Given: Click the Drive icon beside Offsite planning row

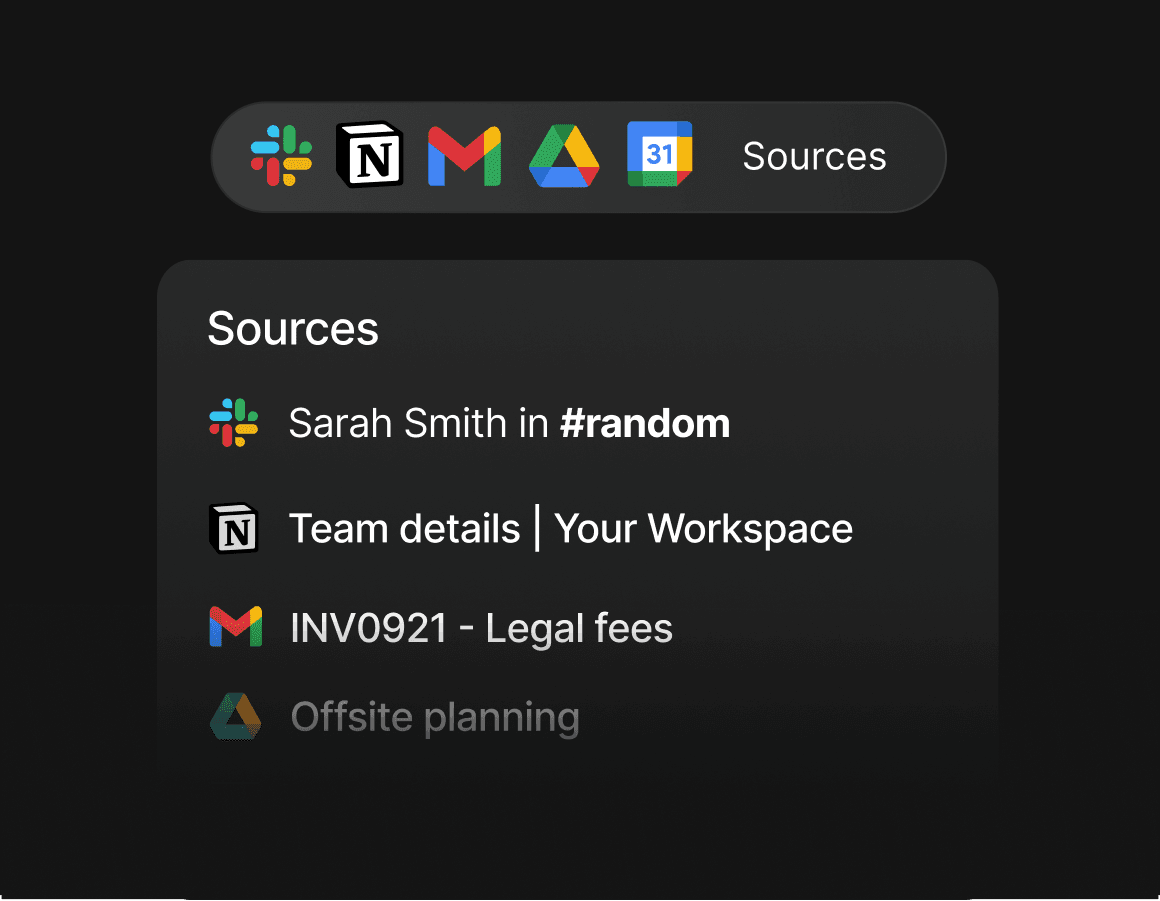Looking at the screenshot, I should click(235, 716).
